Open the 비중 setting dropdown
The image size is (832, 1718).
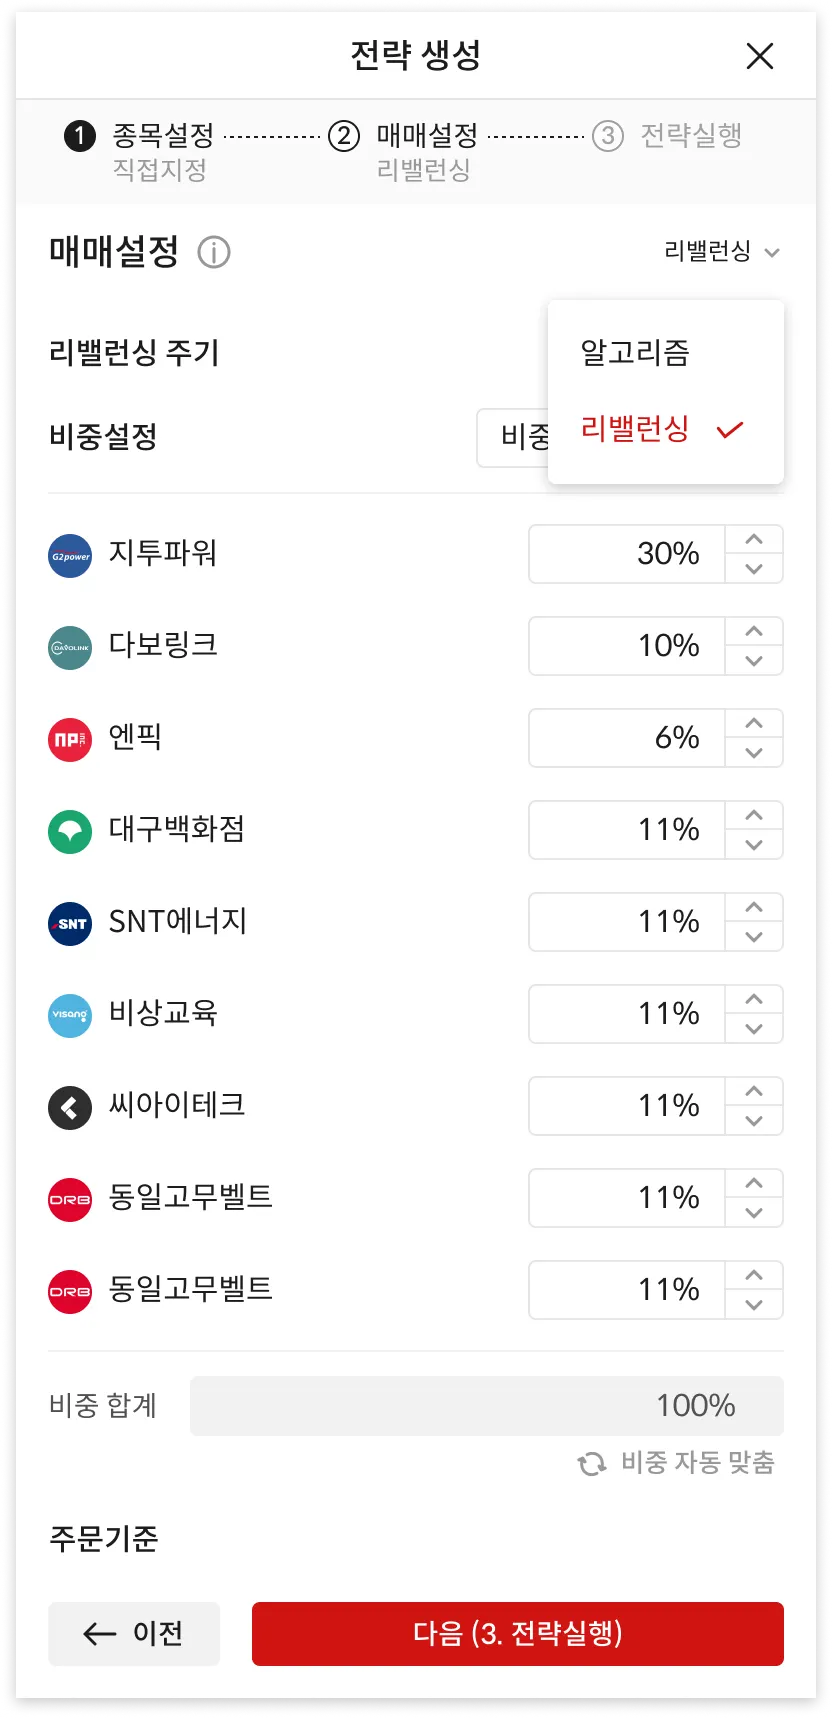click(x=513, y=437)
